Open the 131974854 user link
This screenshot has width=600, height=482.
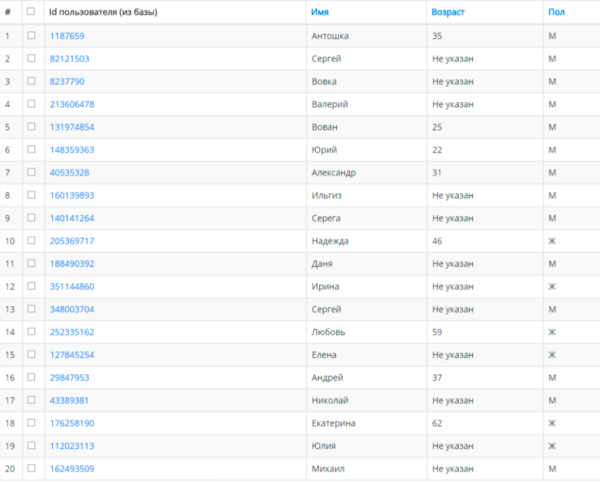coord(72,127)
